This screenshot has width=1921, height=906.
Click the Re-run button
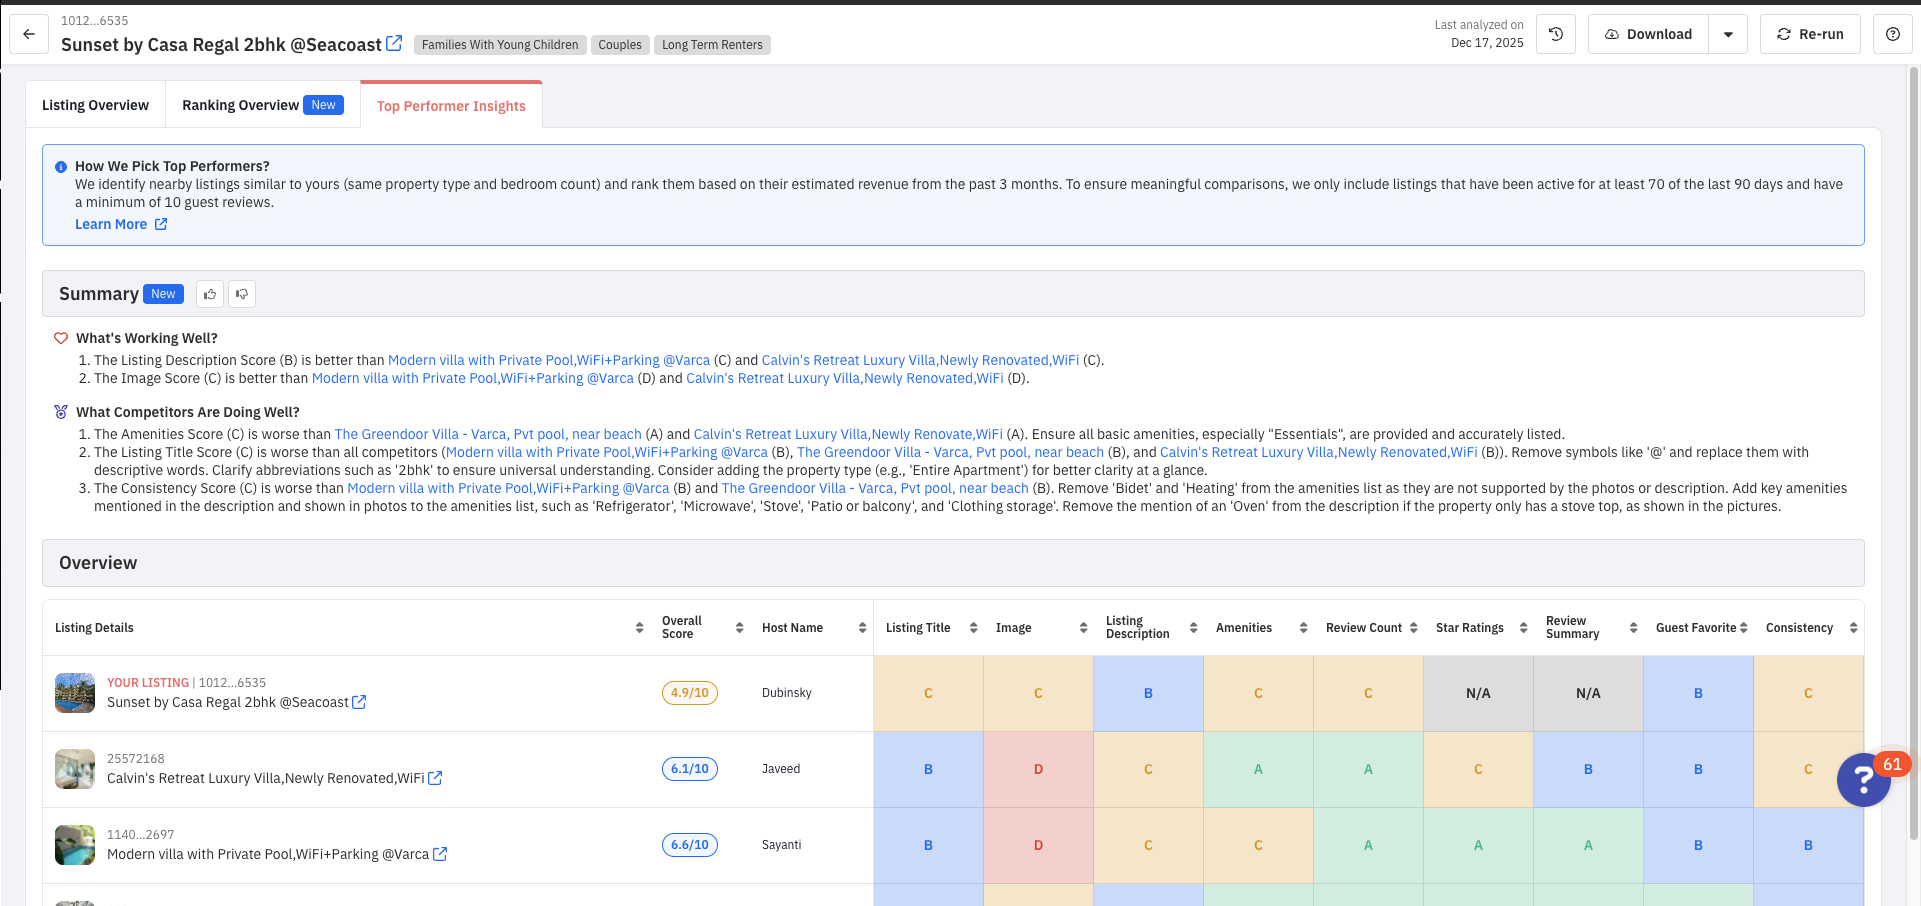[x=1809, y=34]
